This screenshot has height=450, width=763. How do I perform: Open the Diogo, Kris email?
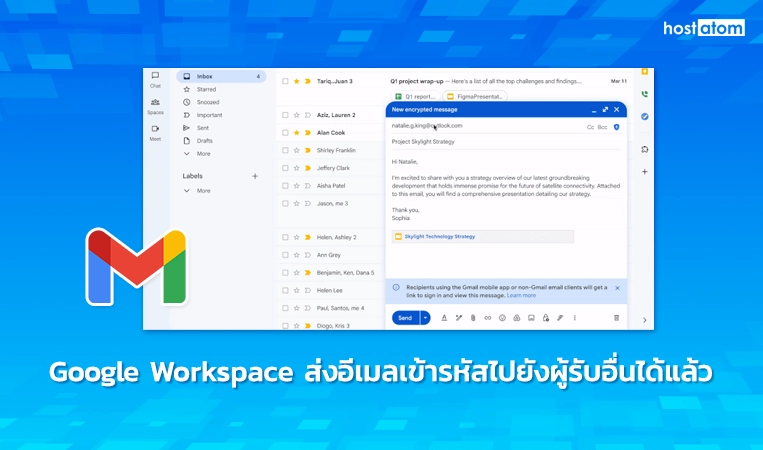pos(331,325)
